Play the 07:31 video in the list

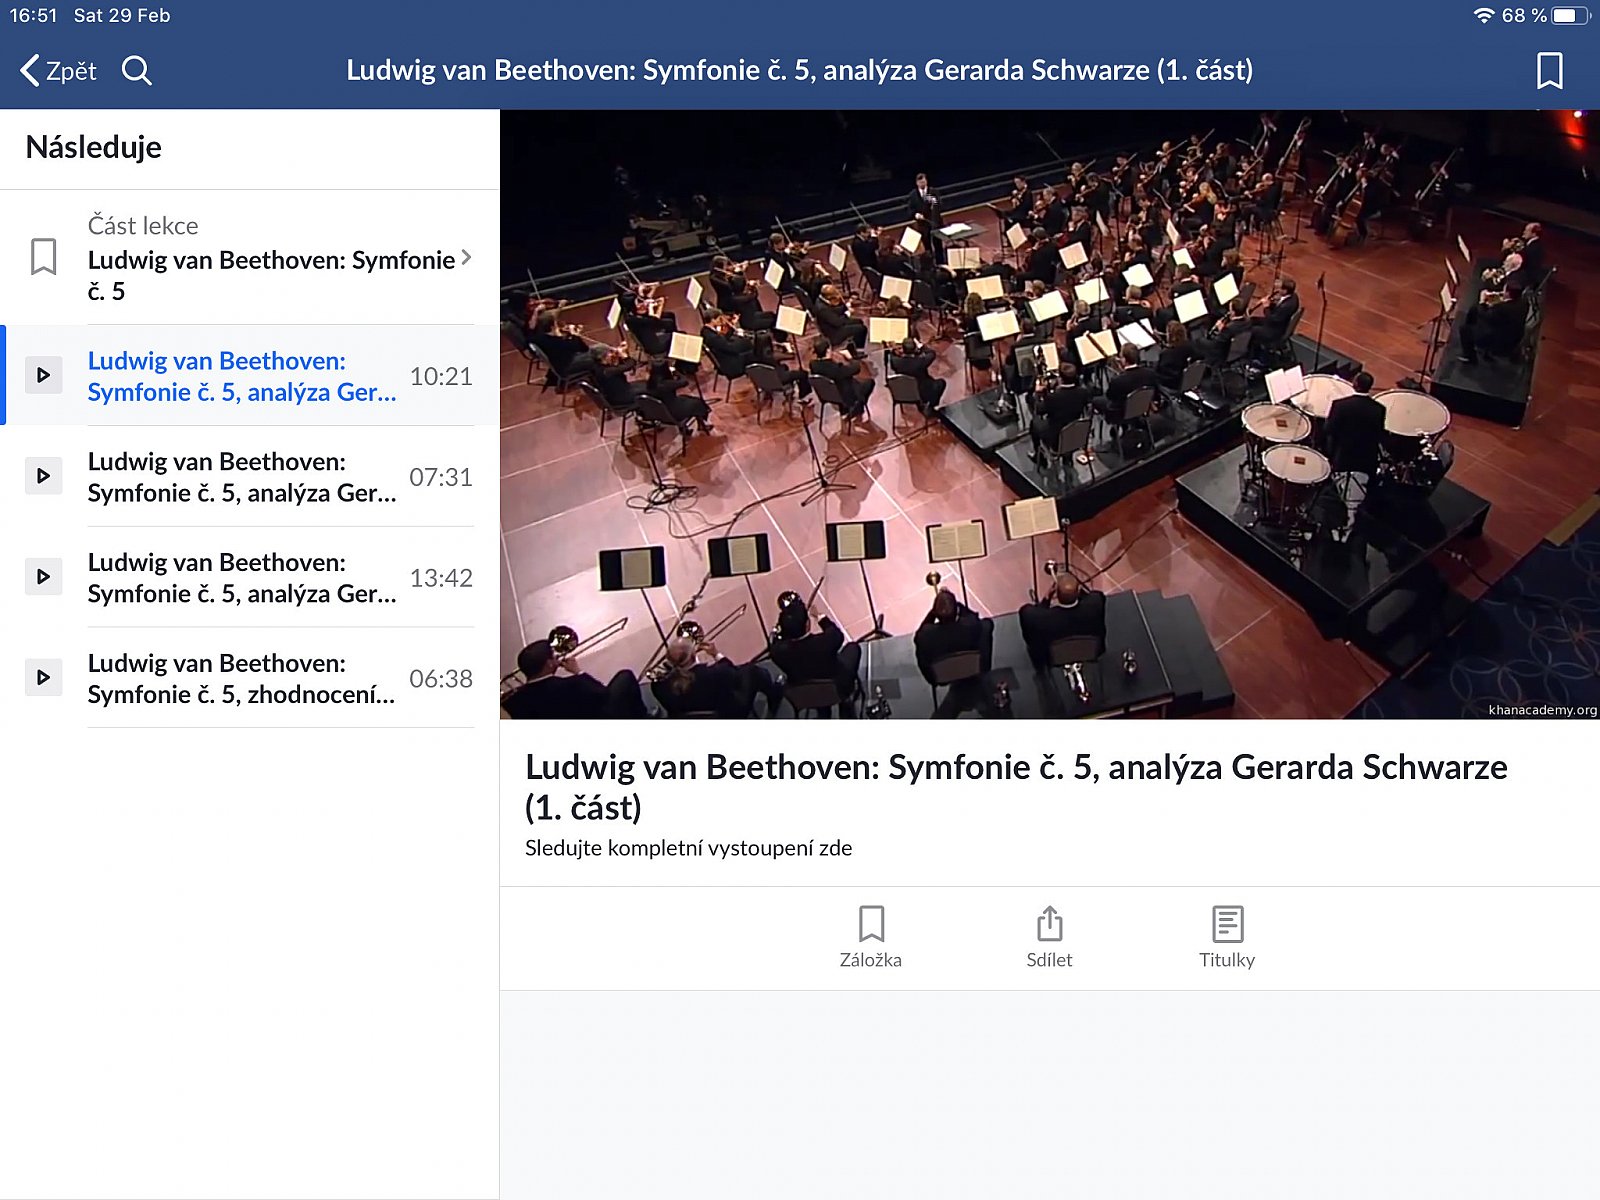point(43,476)
